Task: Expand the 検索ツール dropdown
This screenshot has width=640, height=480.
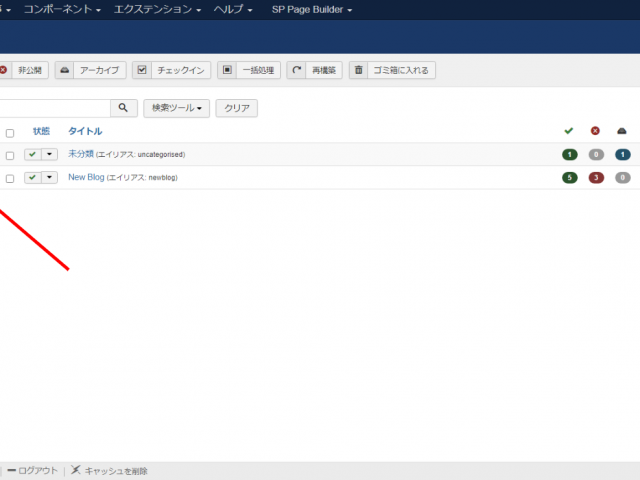Action: (176, 108)
